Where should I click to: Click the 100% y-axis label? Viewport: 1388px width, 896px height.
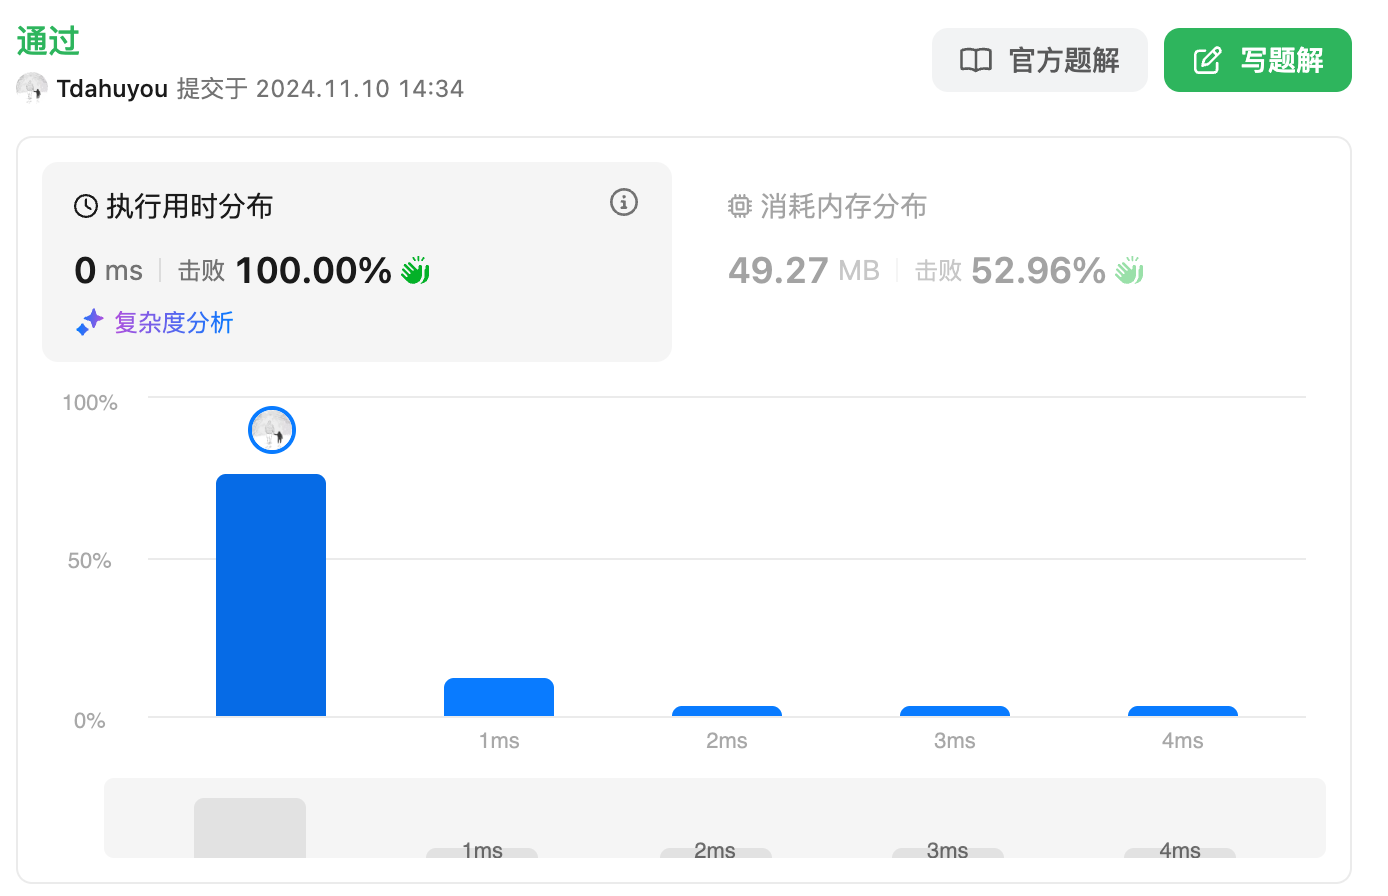pyautogui.click(x=90, y=403)
